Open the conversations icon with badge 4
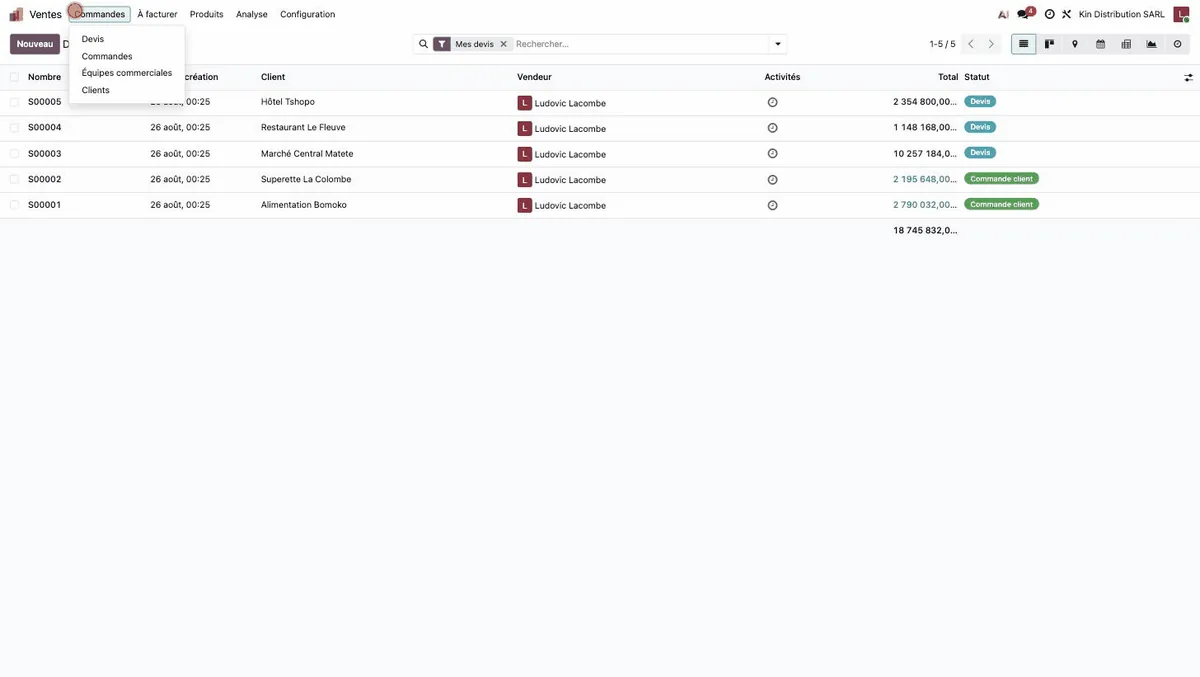 click(1024, 14)
